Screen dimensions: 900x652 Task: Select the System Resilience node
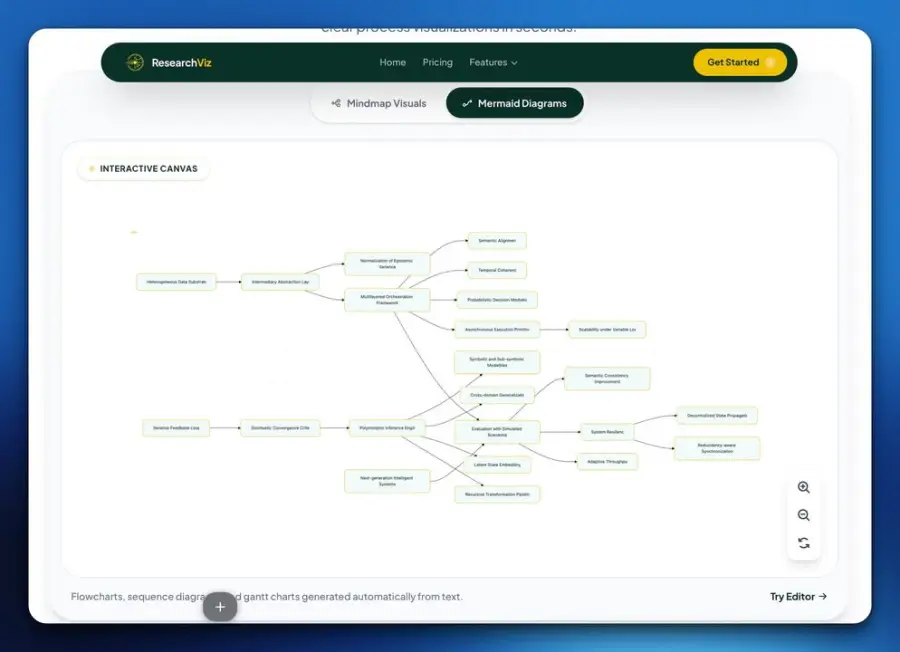[x=607, y=432]
